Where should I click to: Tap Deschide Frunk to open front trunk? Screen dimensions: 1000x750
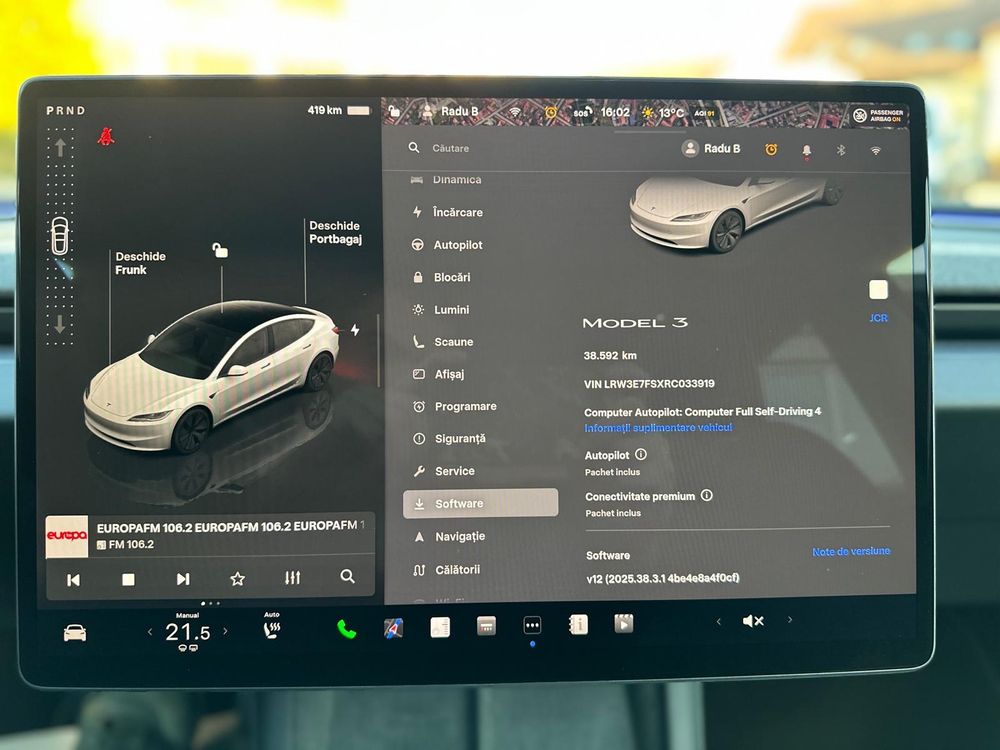tap(140, 263)
